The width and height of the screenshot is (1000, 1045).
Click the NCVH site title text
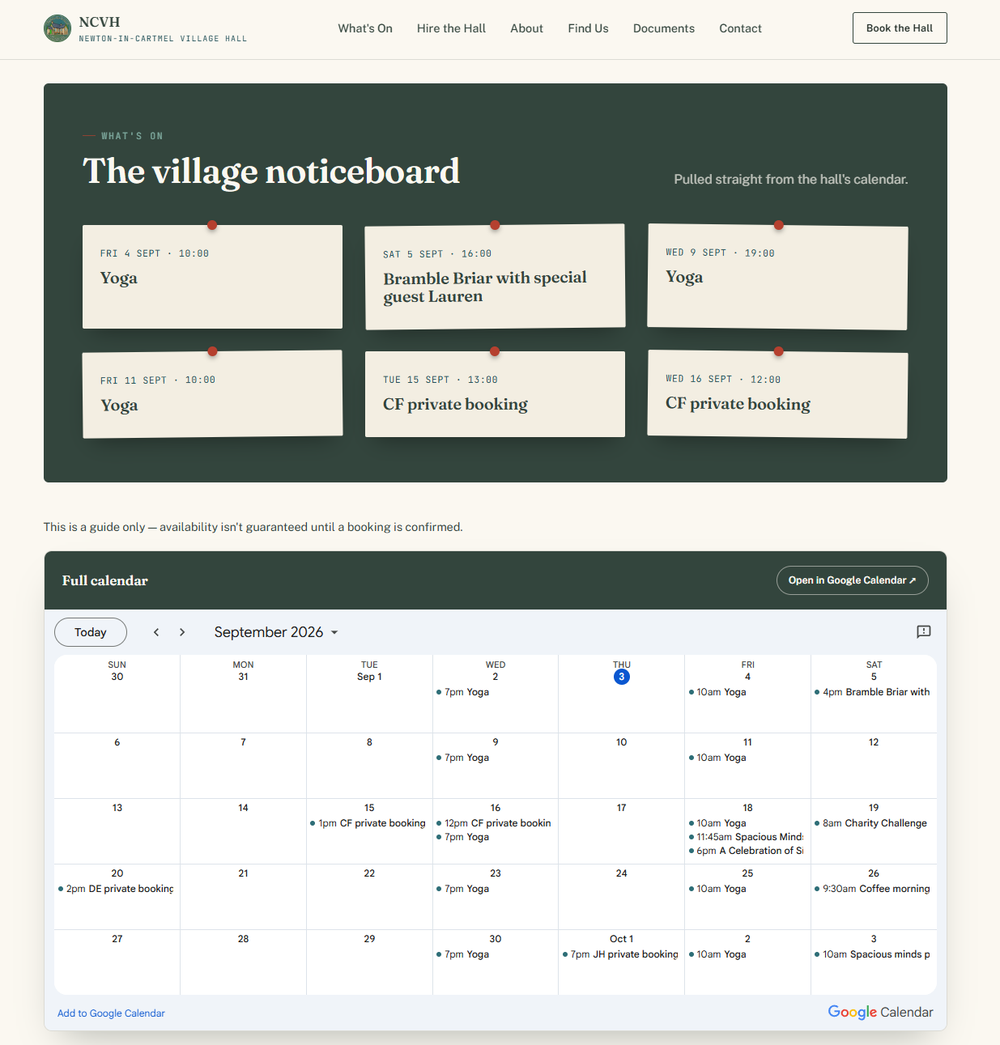pos(99,22)
